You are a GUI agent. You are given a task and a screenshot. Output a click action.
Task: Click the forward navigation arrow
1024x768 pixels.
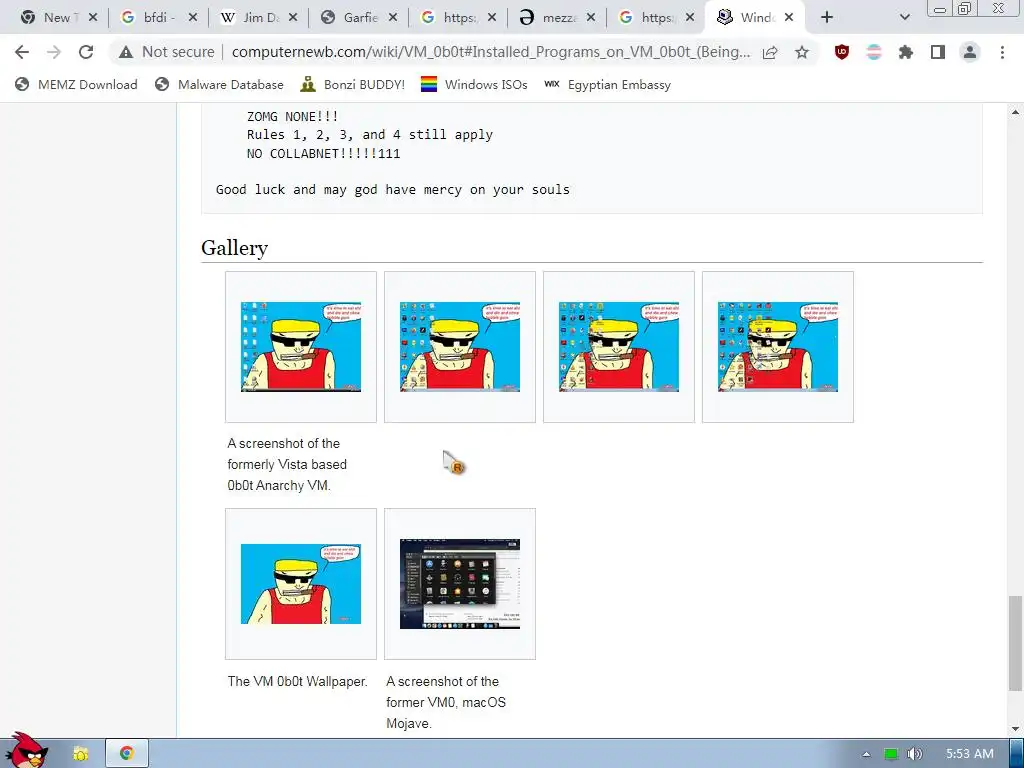point(54,52)
